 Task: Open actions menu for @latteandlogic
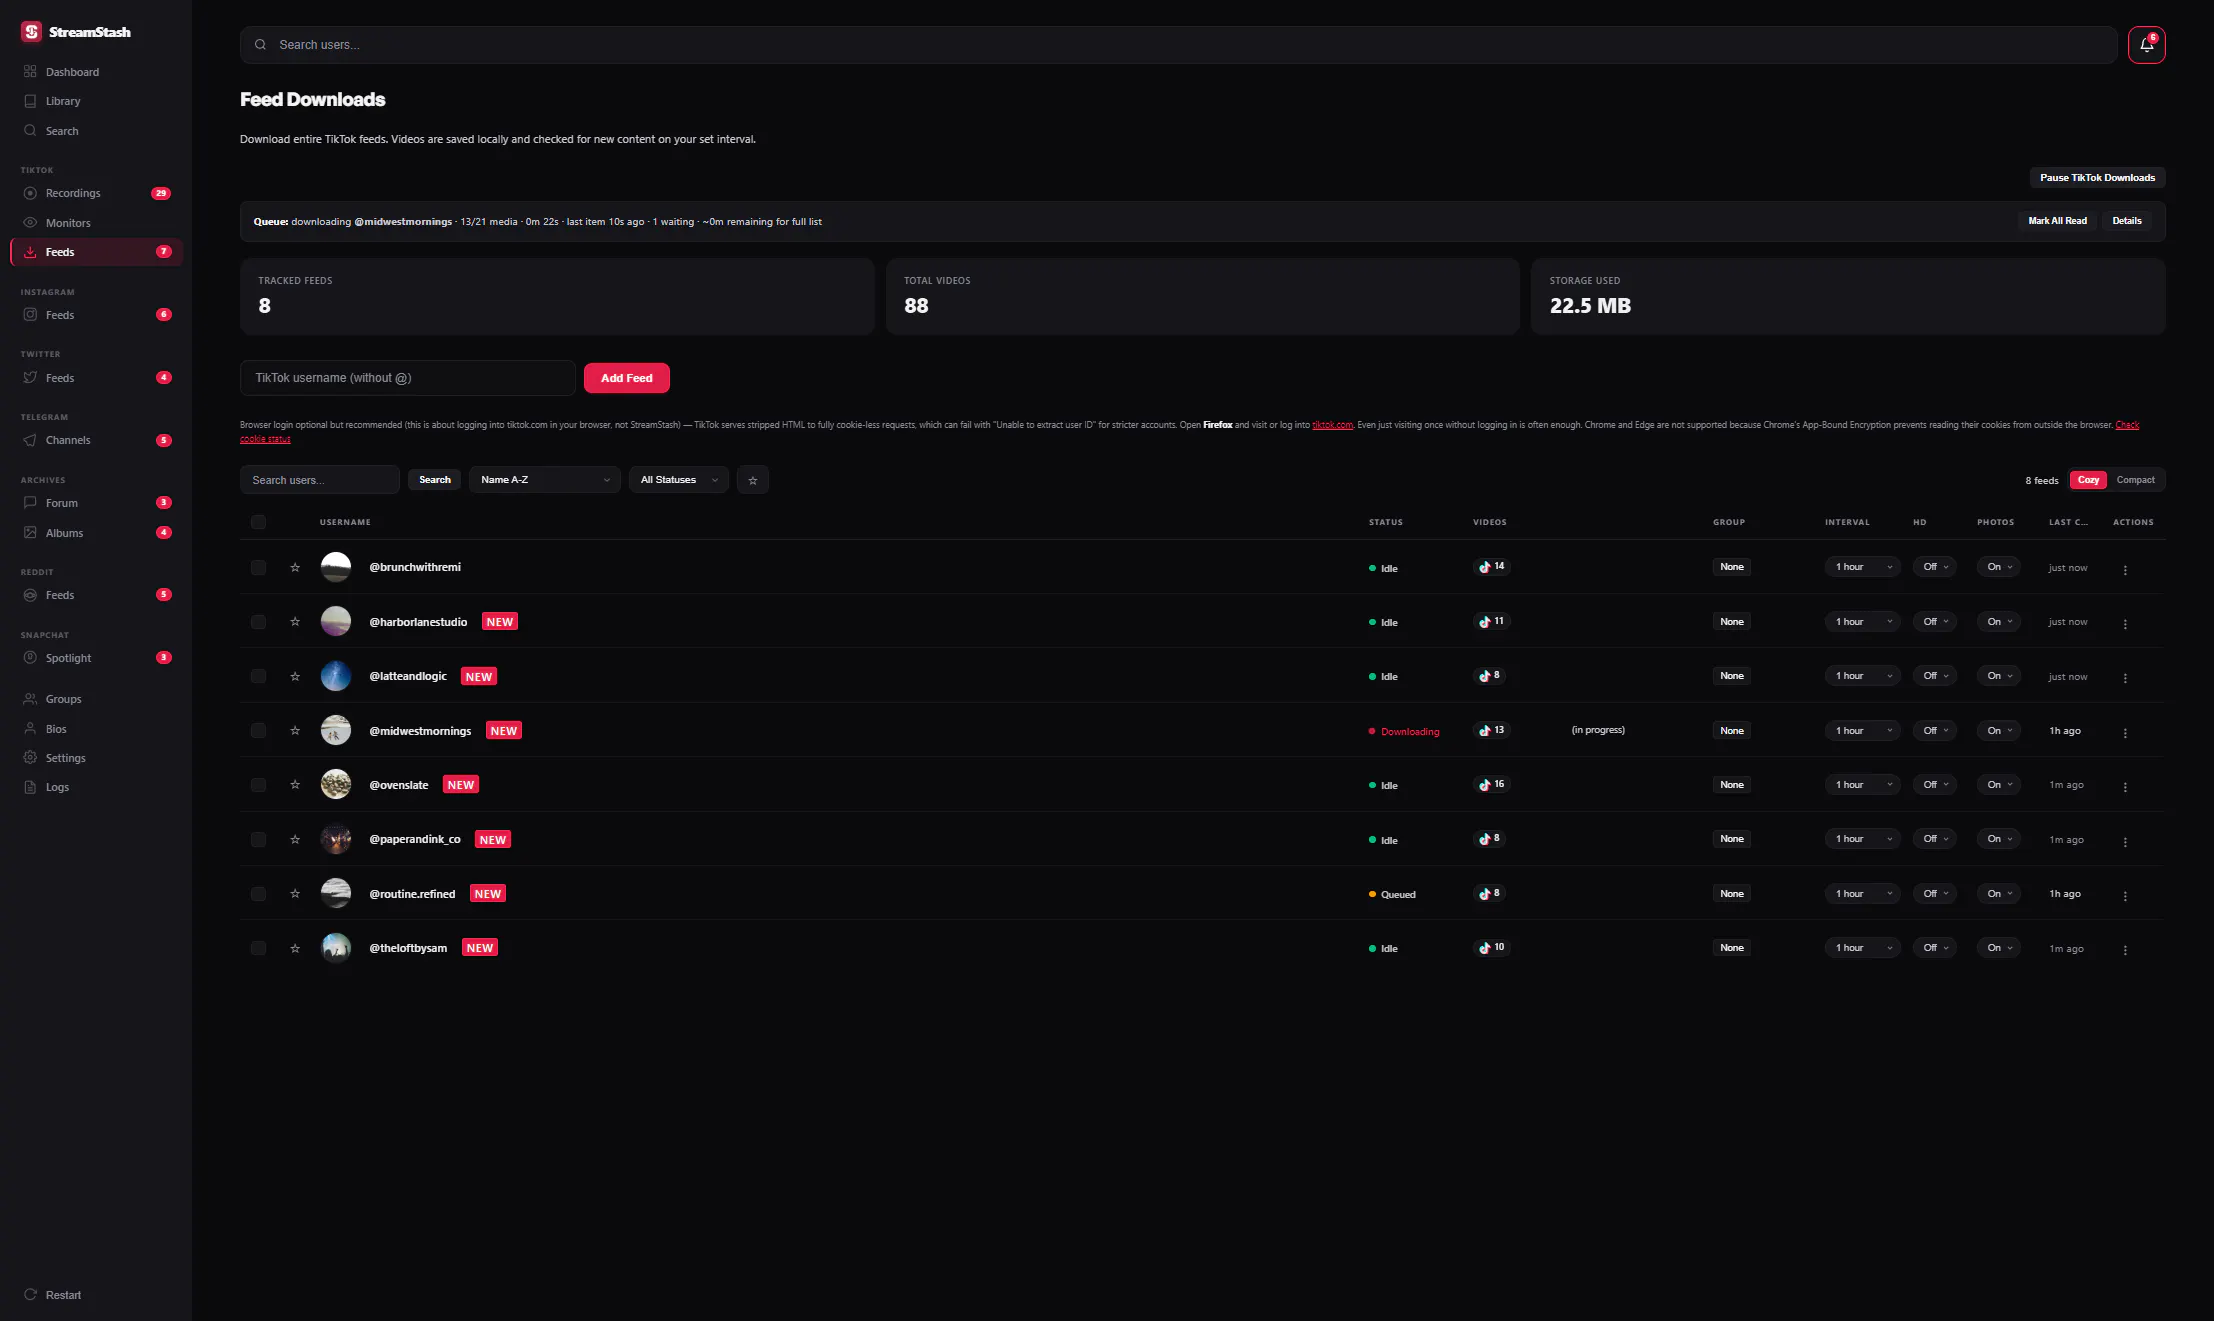2125,677
